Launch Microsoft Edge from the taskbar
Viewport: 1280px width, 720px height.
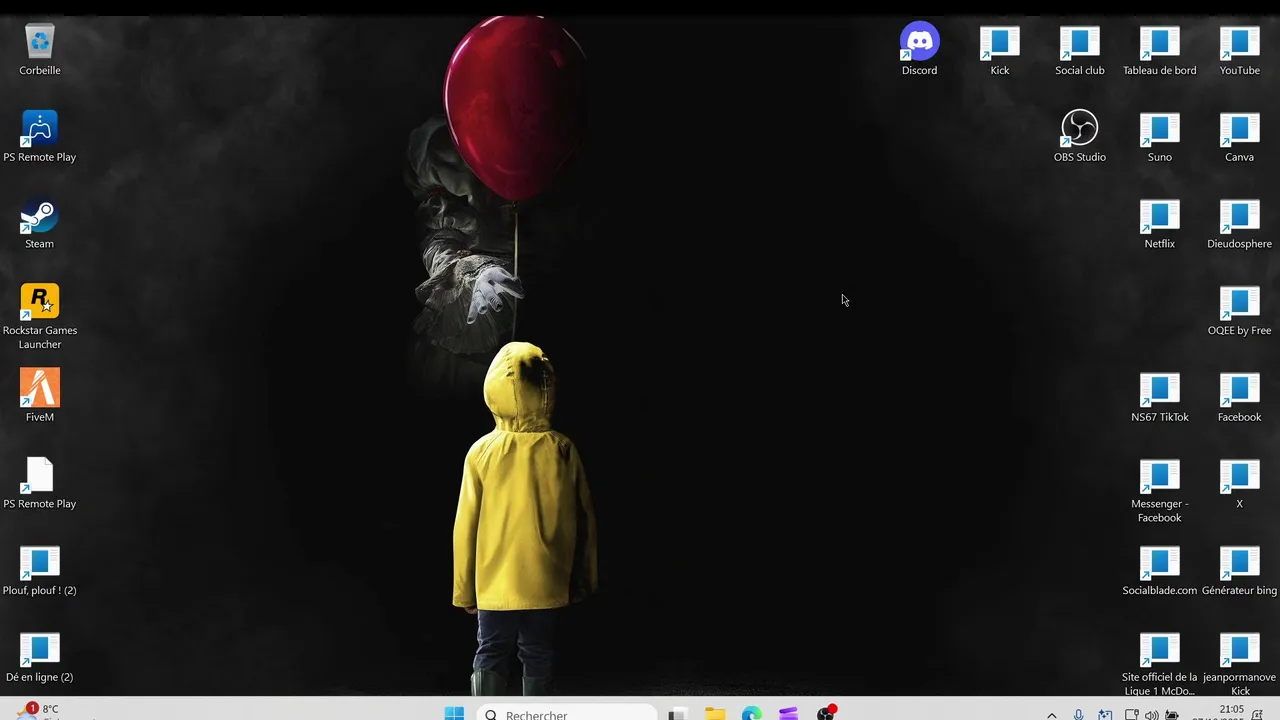click(751, 714)
